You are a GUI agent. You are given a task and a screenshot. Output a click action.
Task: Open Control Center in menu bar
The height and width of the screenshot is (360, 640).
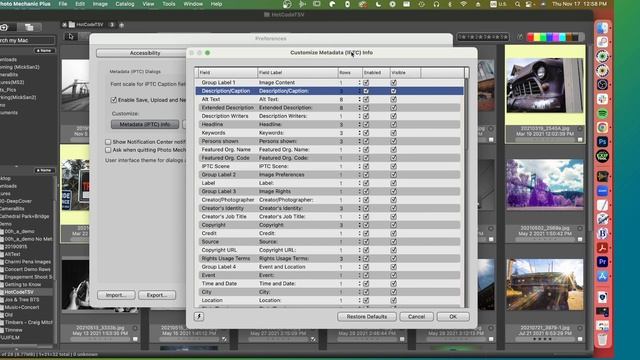529,4
